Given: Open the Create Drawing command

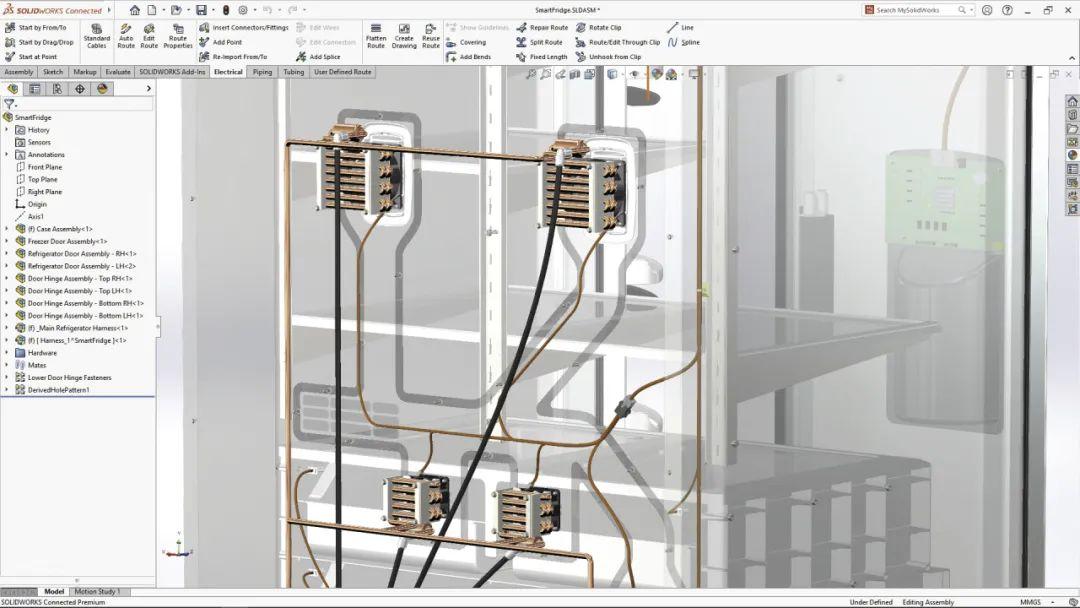Looking at the screenshot, I should click(404, 37).
